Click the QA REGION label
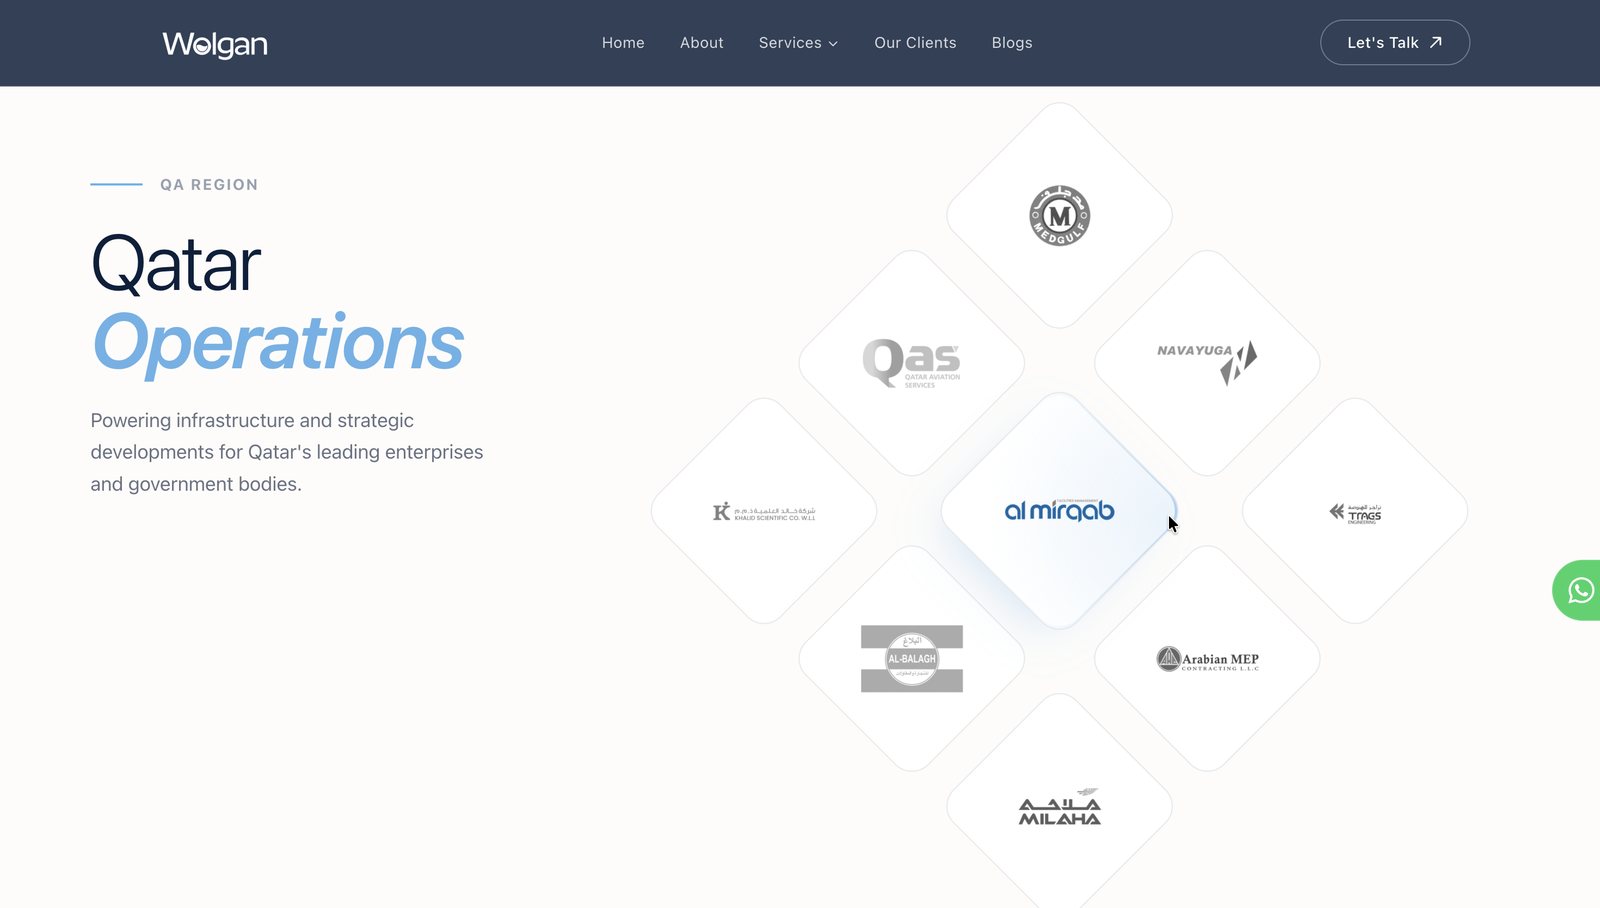 pyautogui.click(x=209, y=185)
